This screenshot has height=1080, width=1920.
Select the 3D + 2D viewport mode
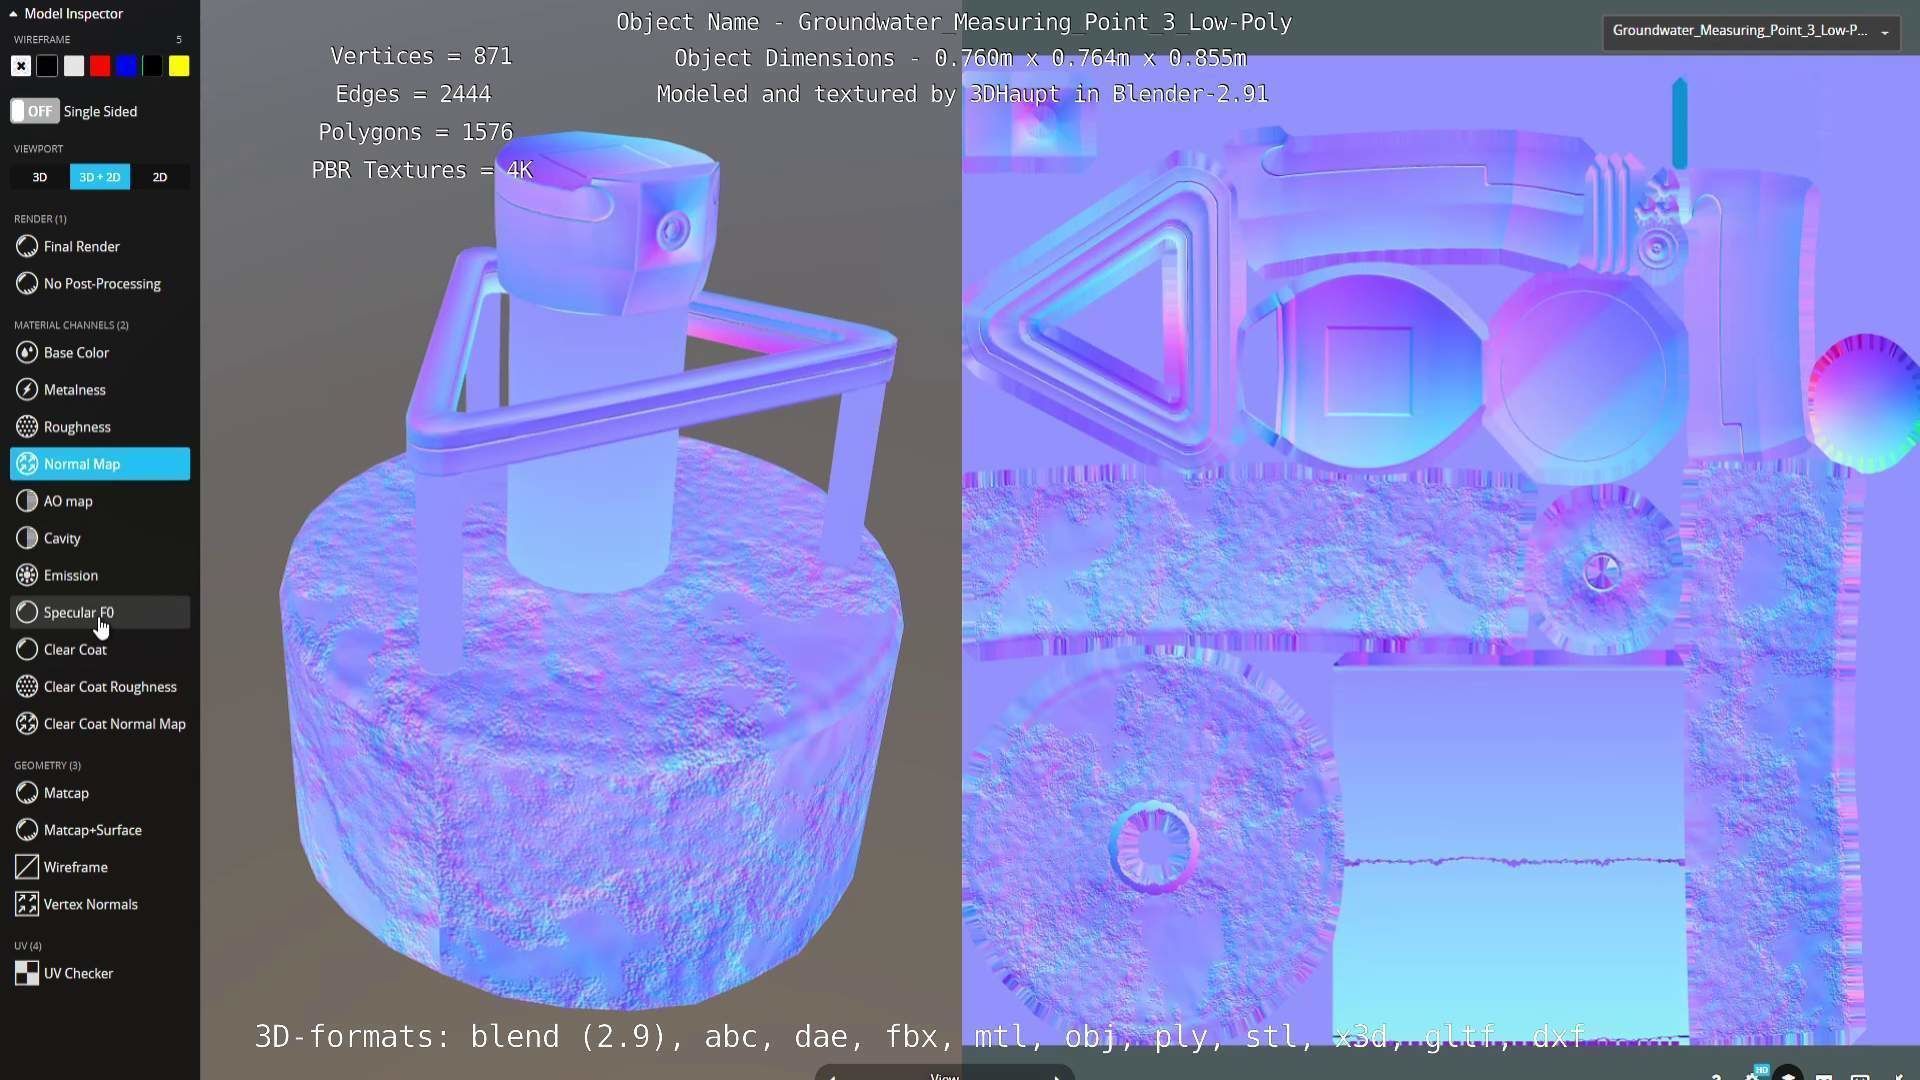coord(100,177)
